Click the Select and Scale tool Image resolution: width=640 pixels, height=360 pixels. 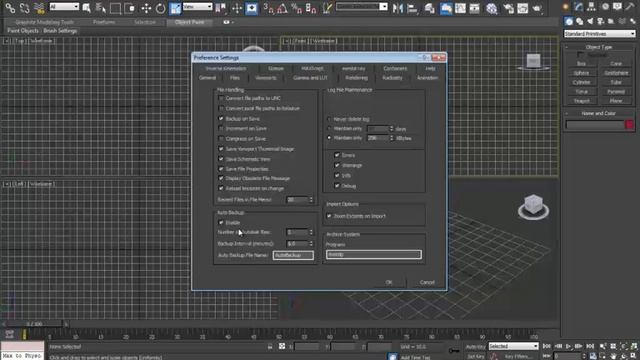pos(175,8)
